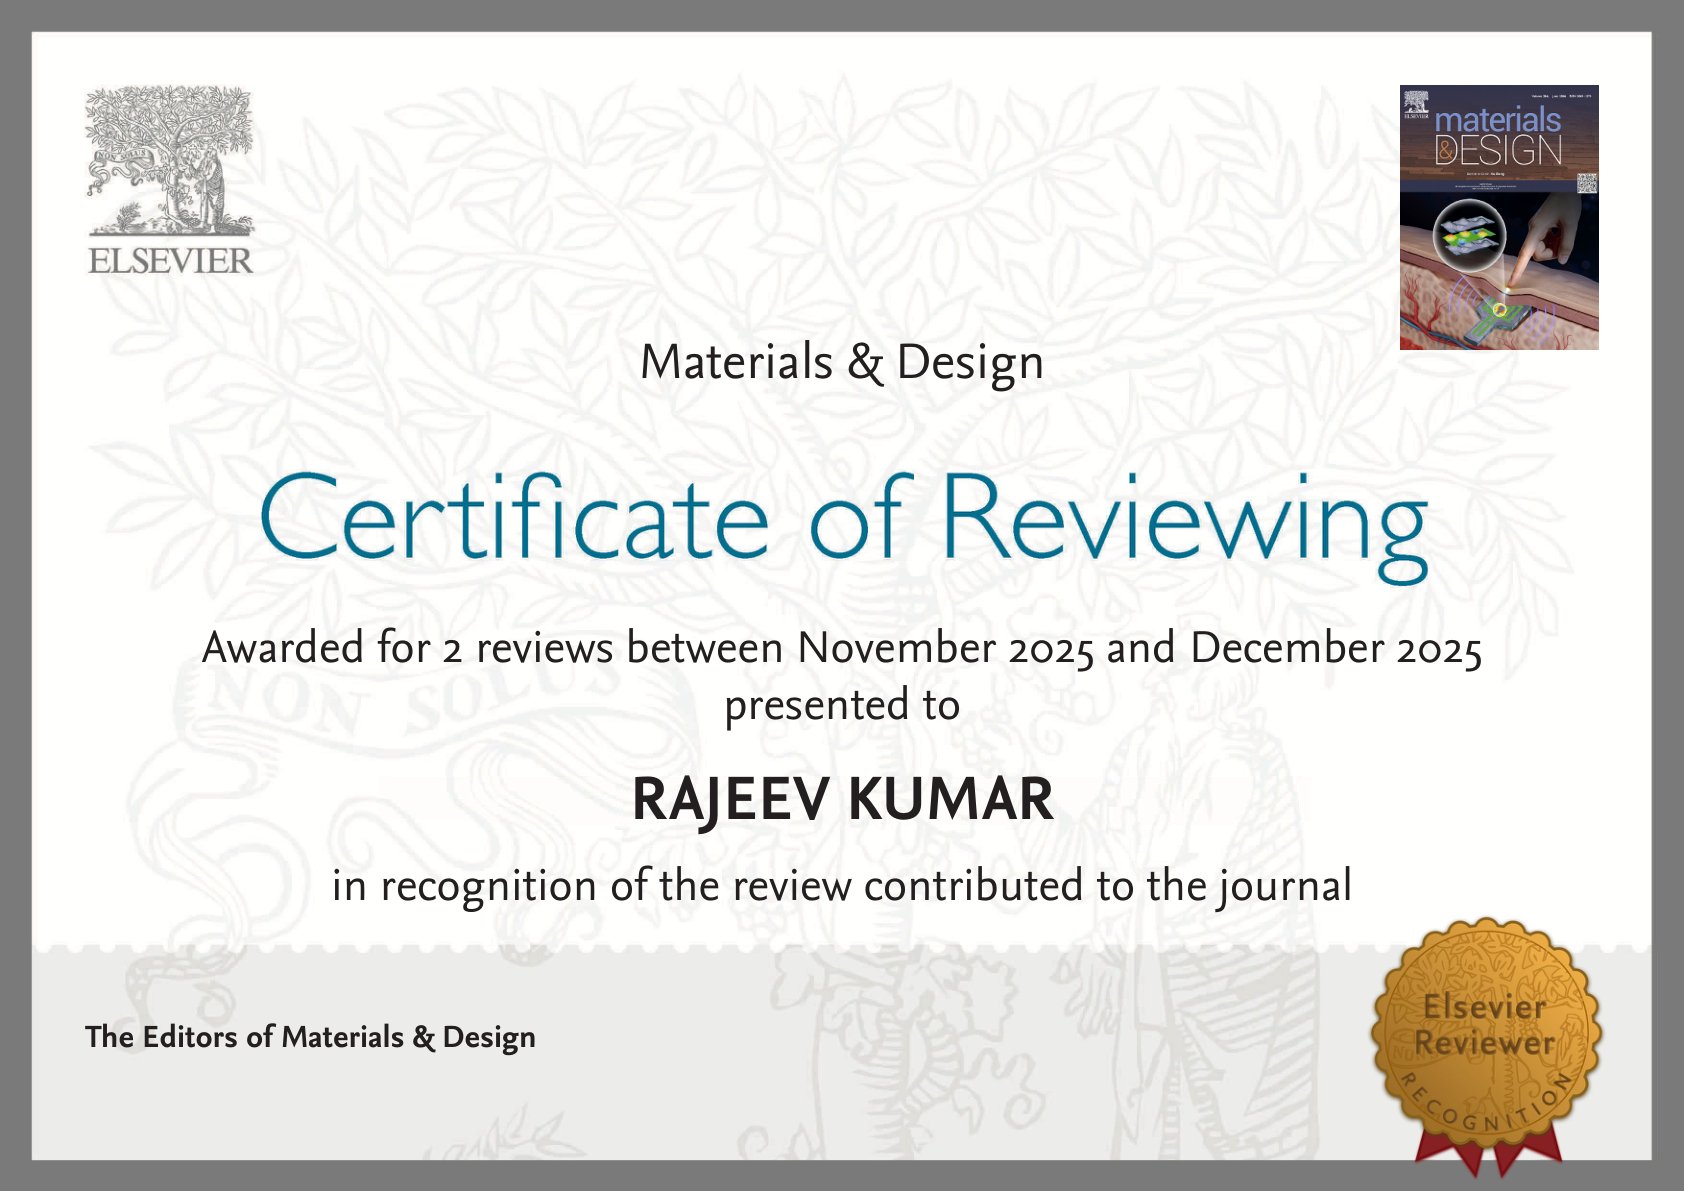Click 'in recognition of the review contributed' line

[x=842, y=886]
